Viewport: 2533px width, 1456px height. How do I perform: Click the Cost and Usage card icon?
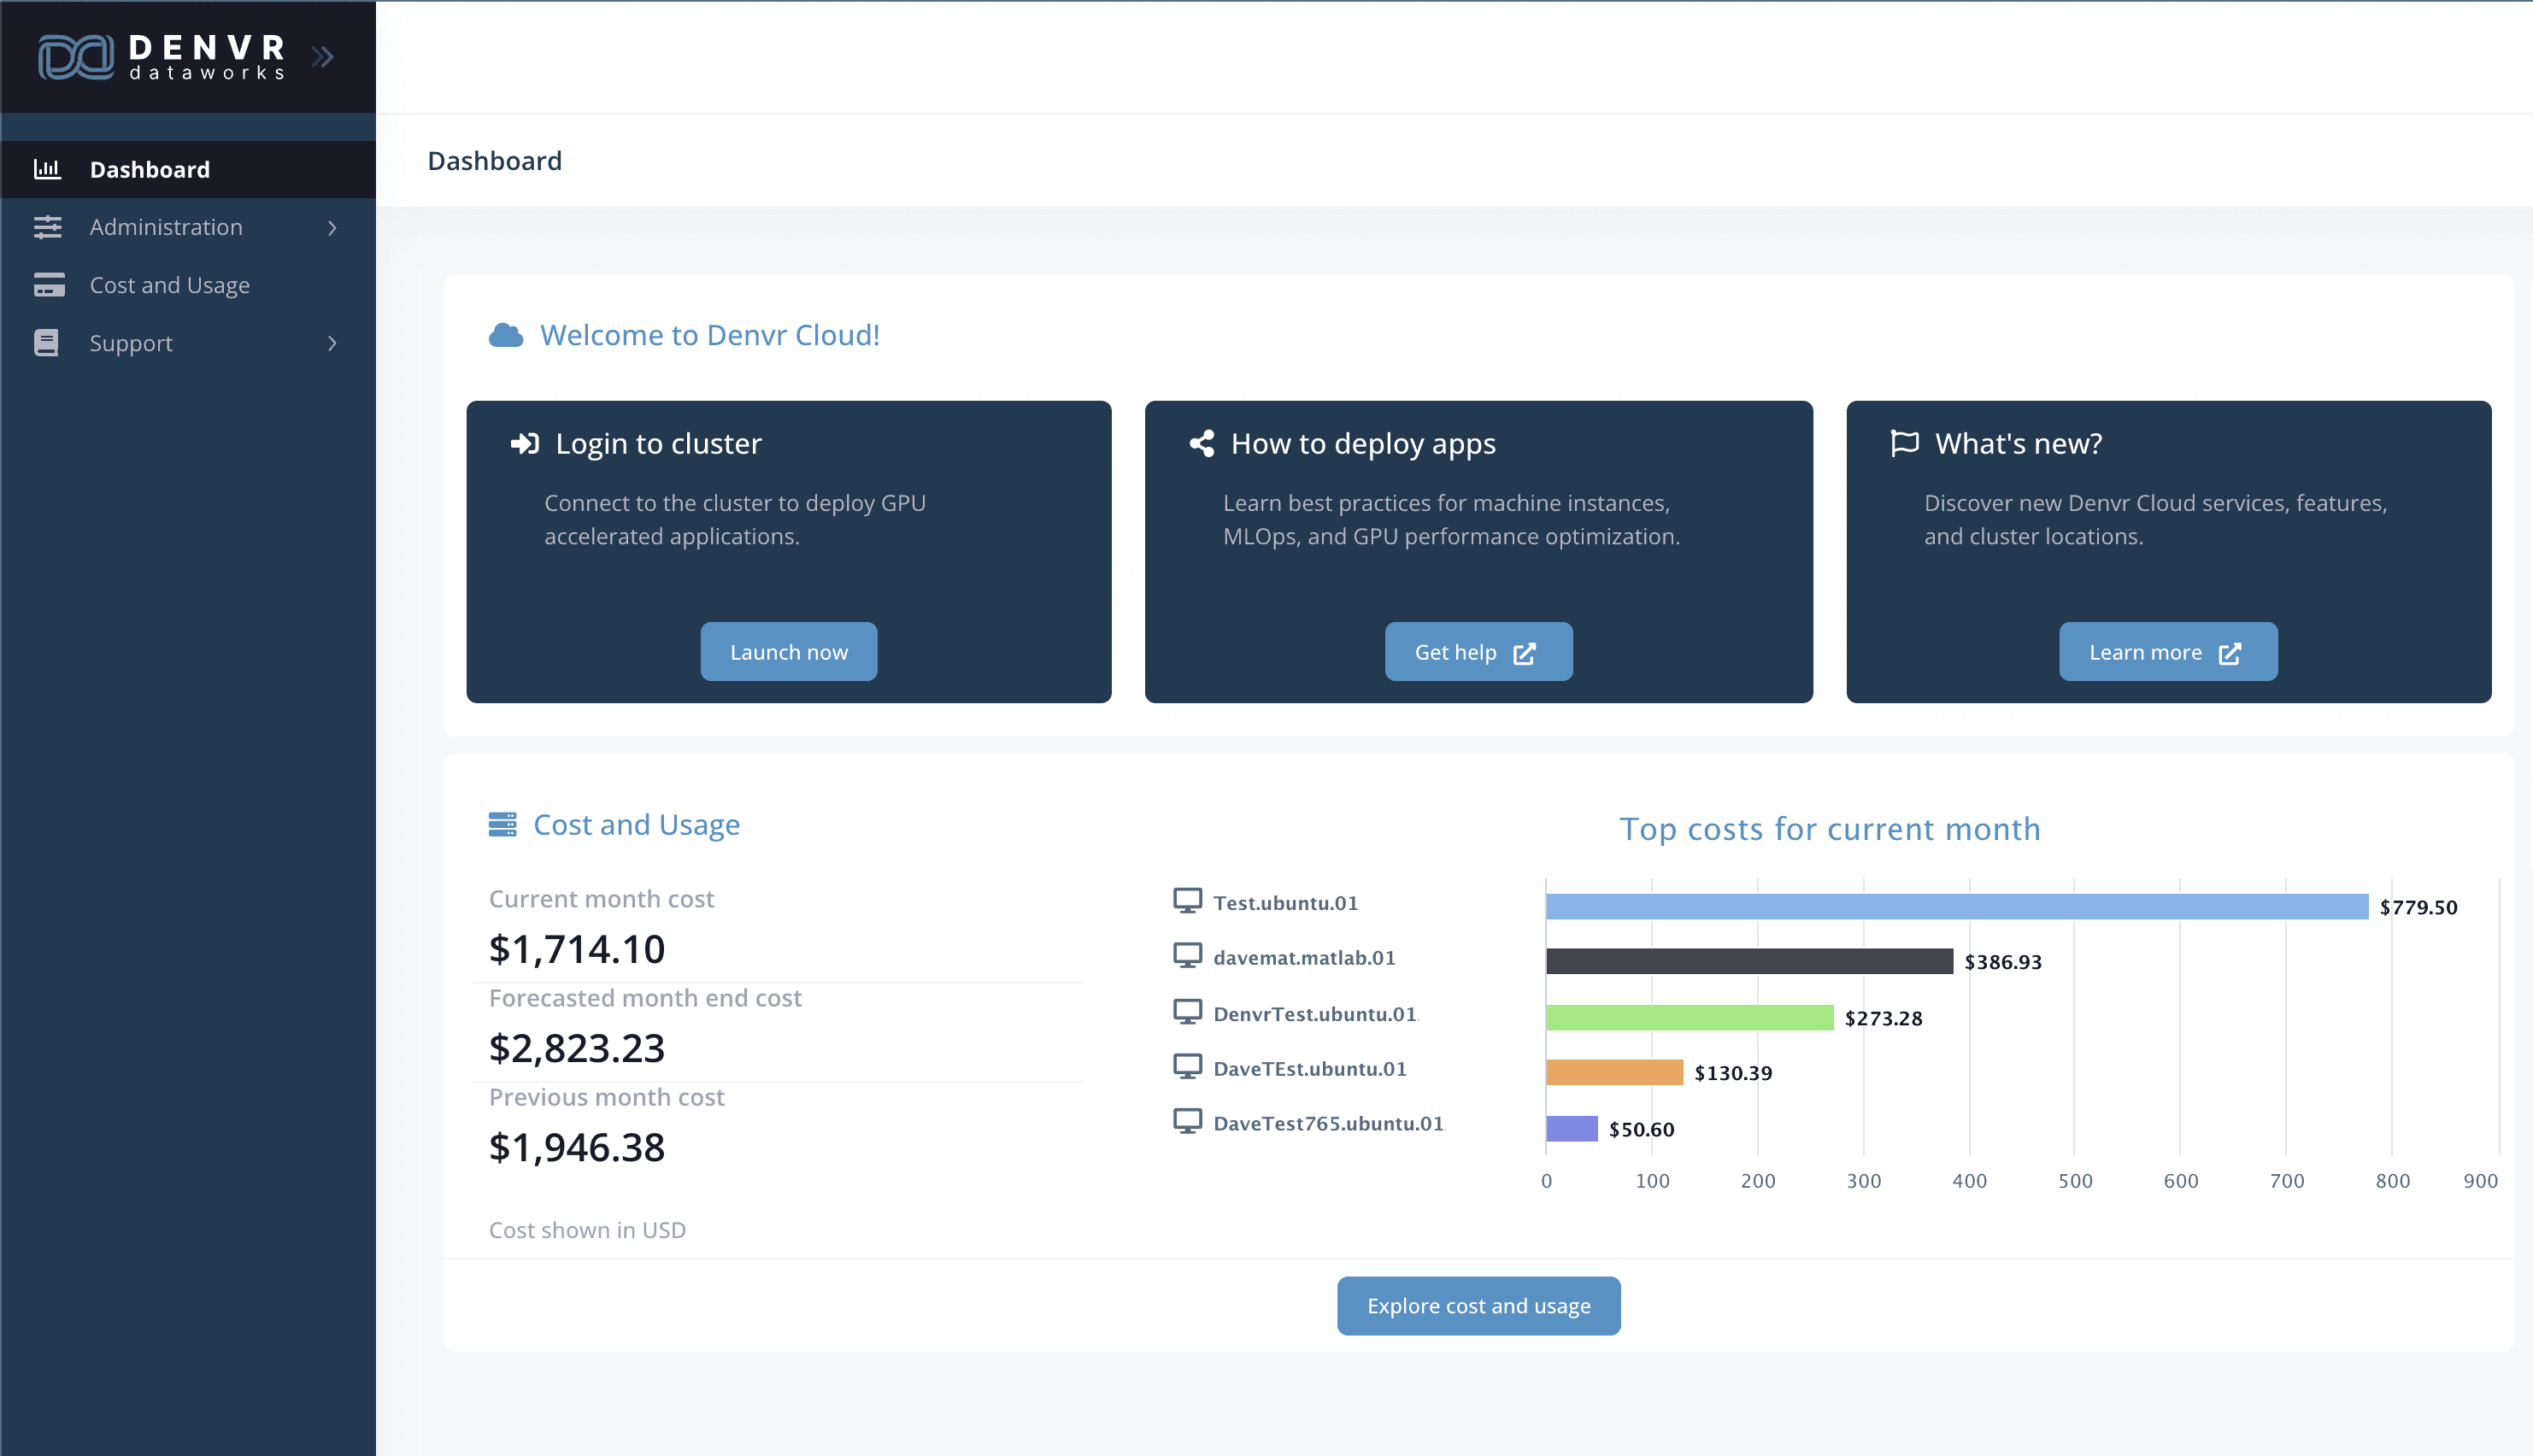(x=48, y=285)
